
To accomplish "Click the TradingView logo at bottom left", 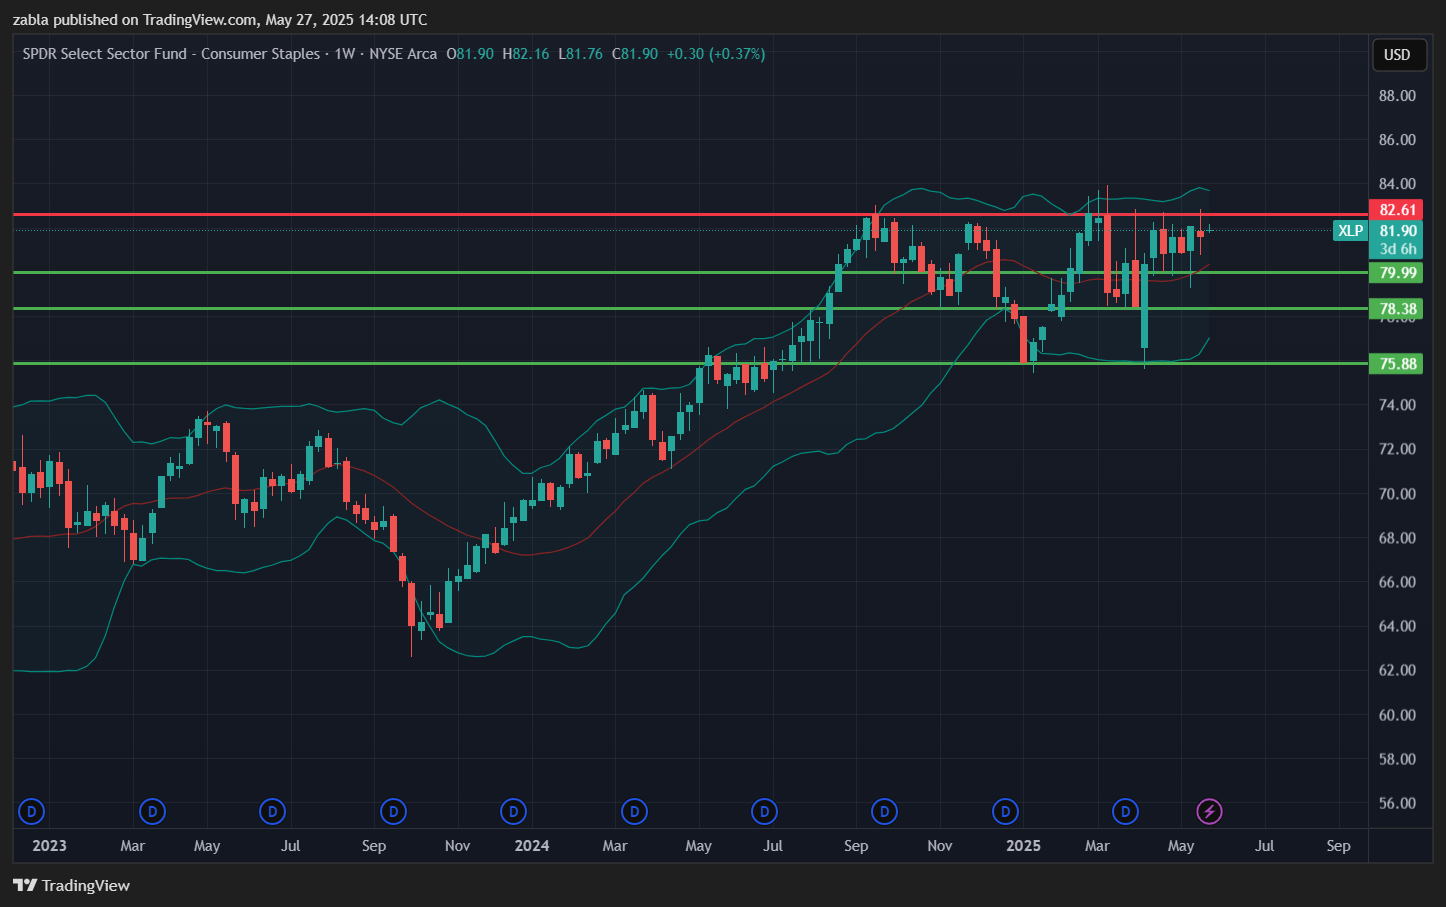I will tap(72, 885).
